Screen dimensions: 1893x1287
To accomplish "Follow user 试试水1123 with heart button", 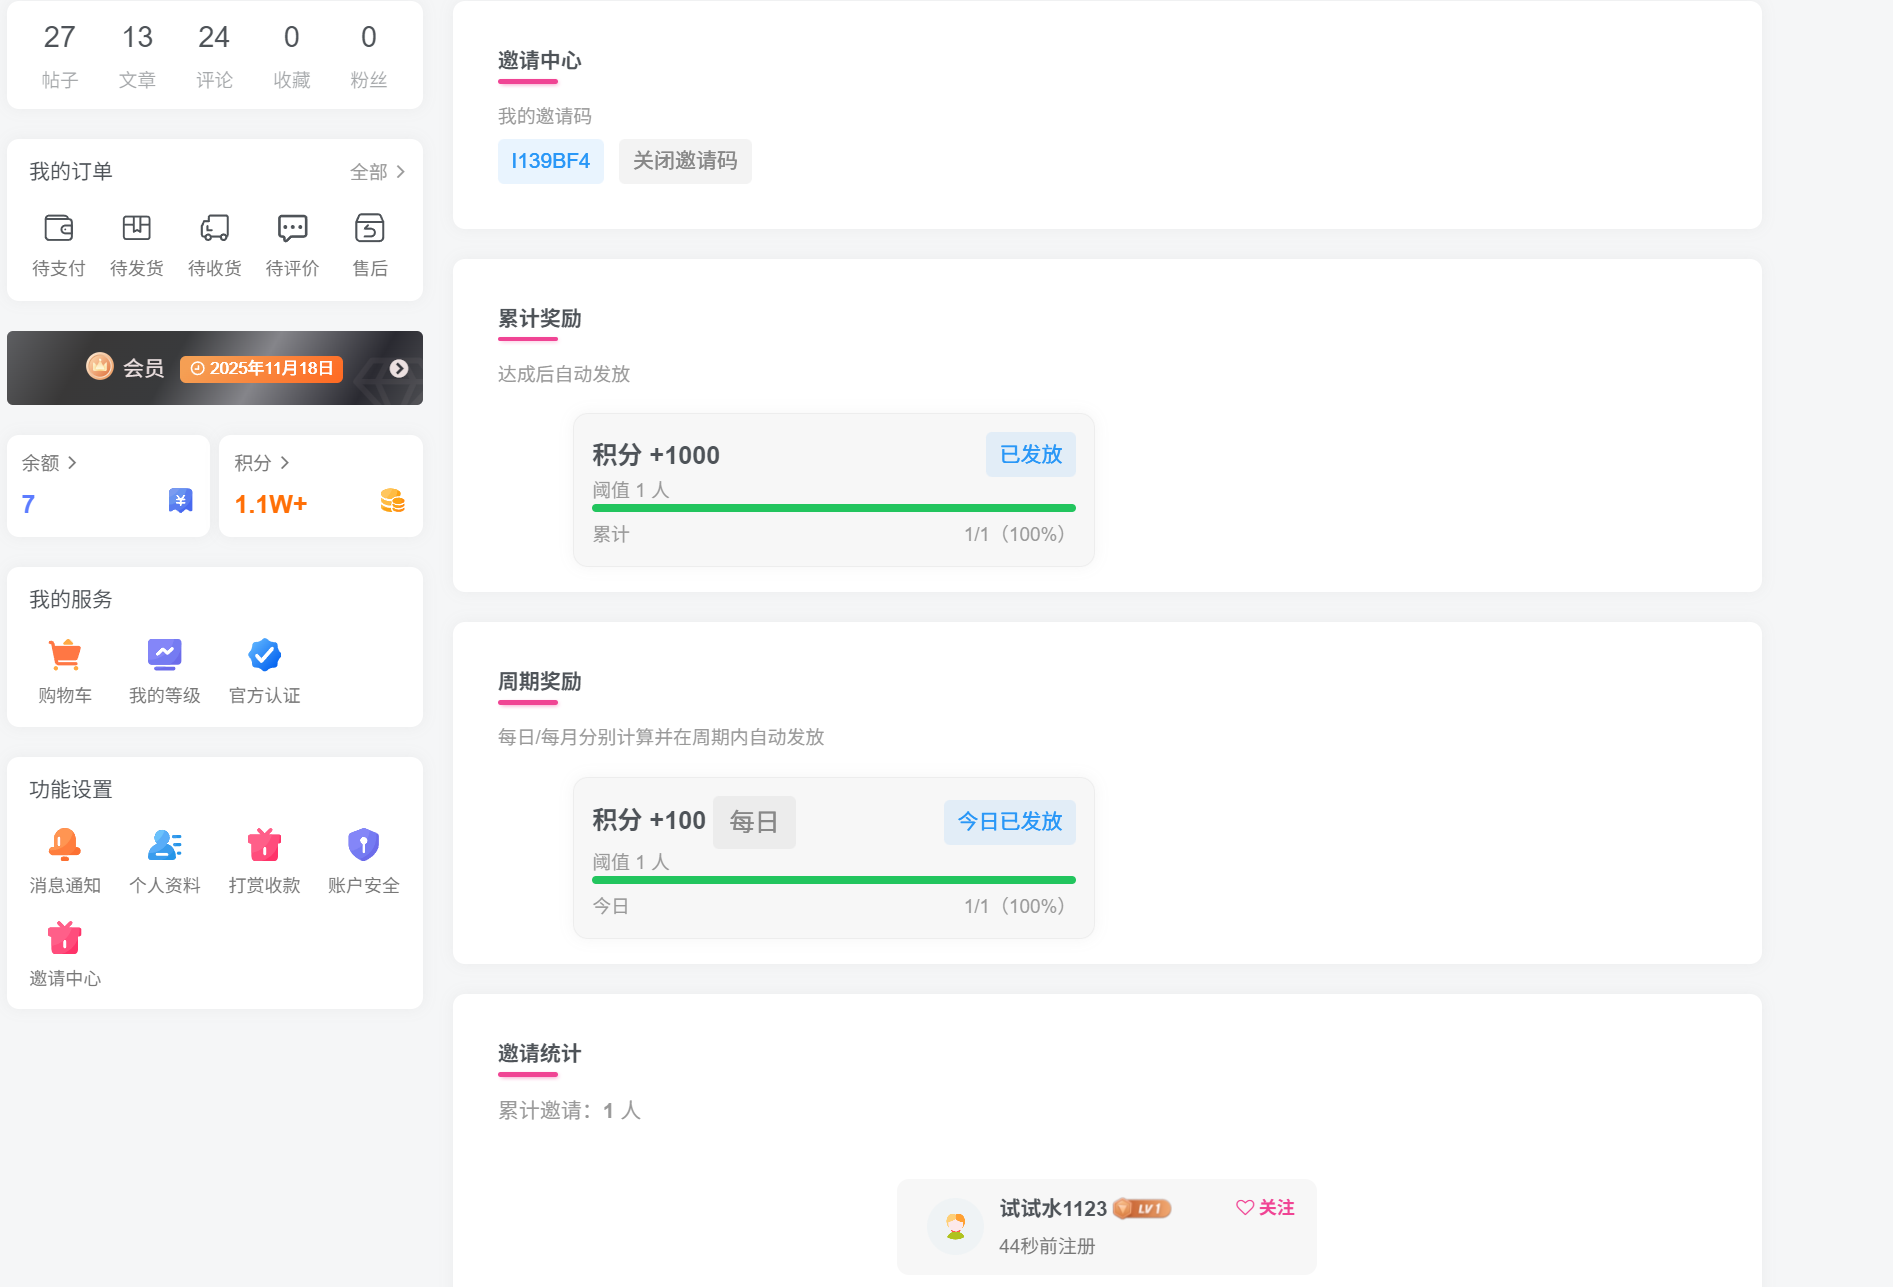I will pyautogui.click(x=1265, y=1208).
